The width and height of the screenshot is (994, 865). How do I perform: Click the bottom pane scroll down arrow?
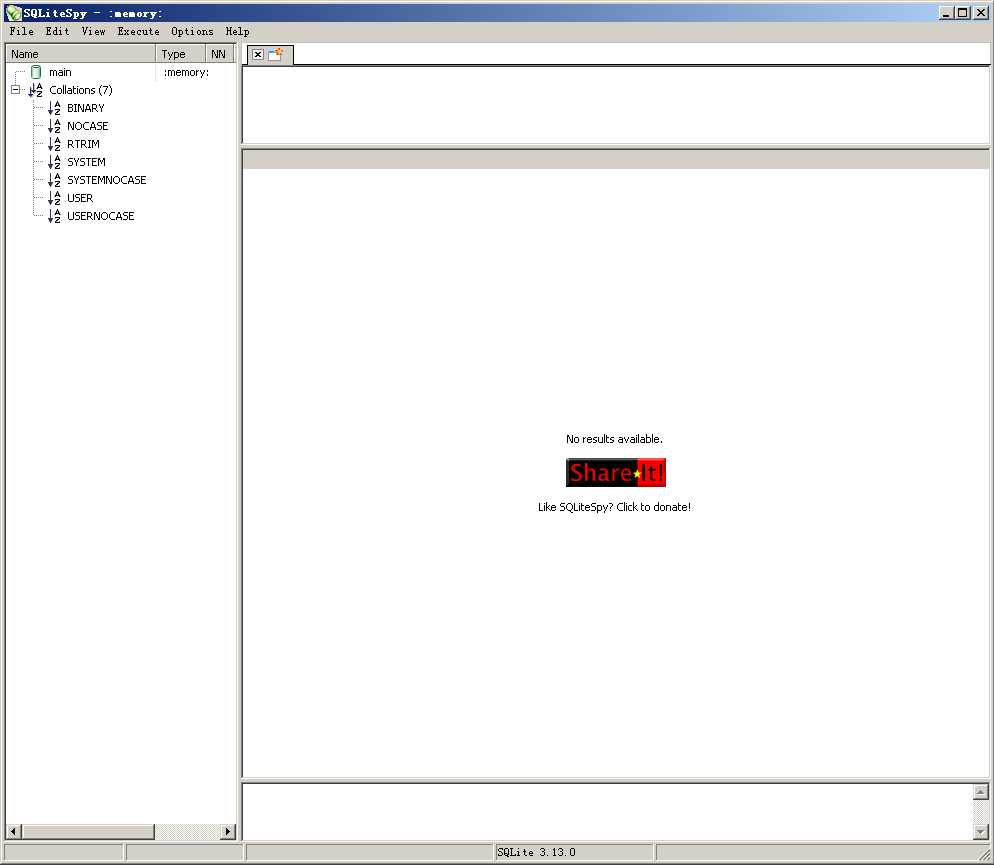(981, 831)
